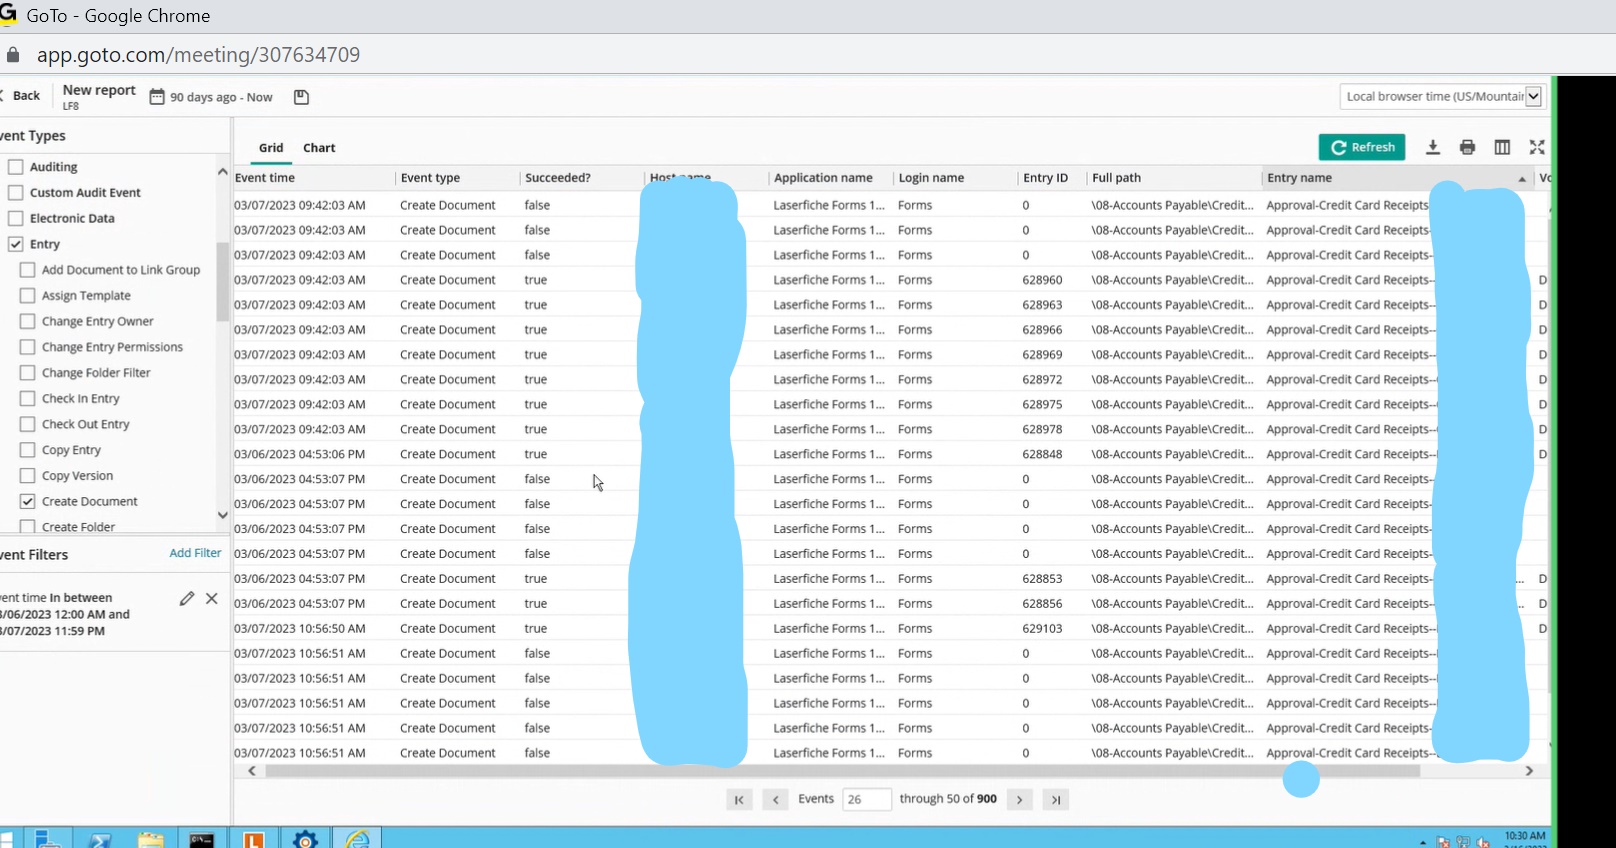Click the site lock icon in address bar
1616x848 pixels.
(13, 55)
